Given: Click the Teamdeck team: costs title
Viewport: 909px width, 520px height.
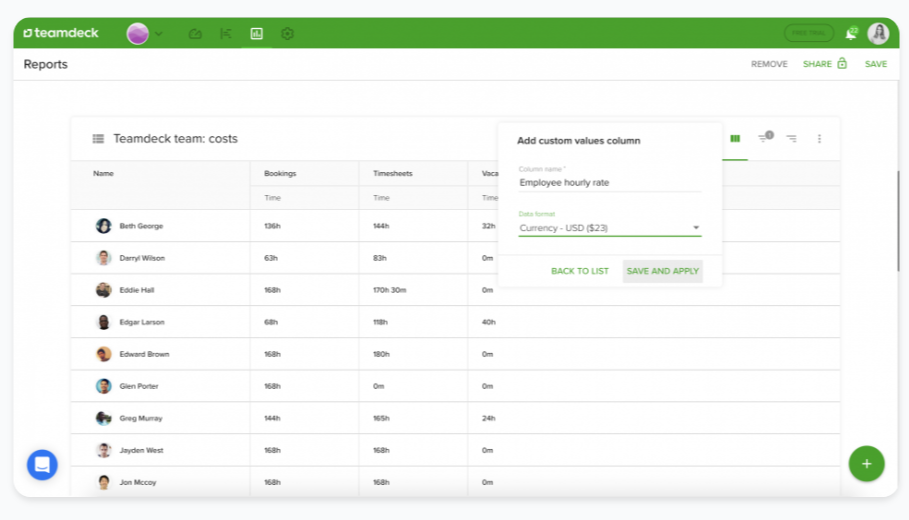Looking at the screenshot, I should [175, 139].
